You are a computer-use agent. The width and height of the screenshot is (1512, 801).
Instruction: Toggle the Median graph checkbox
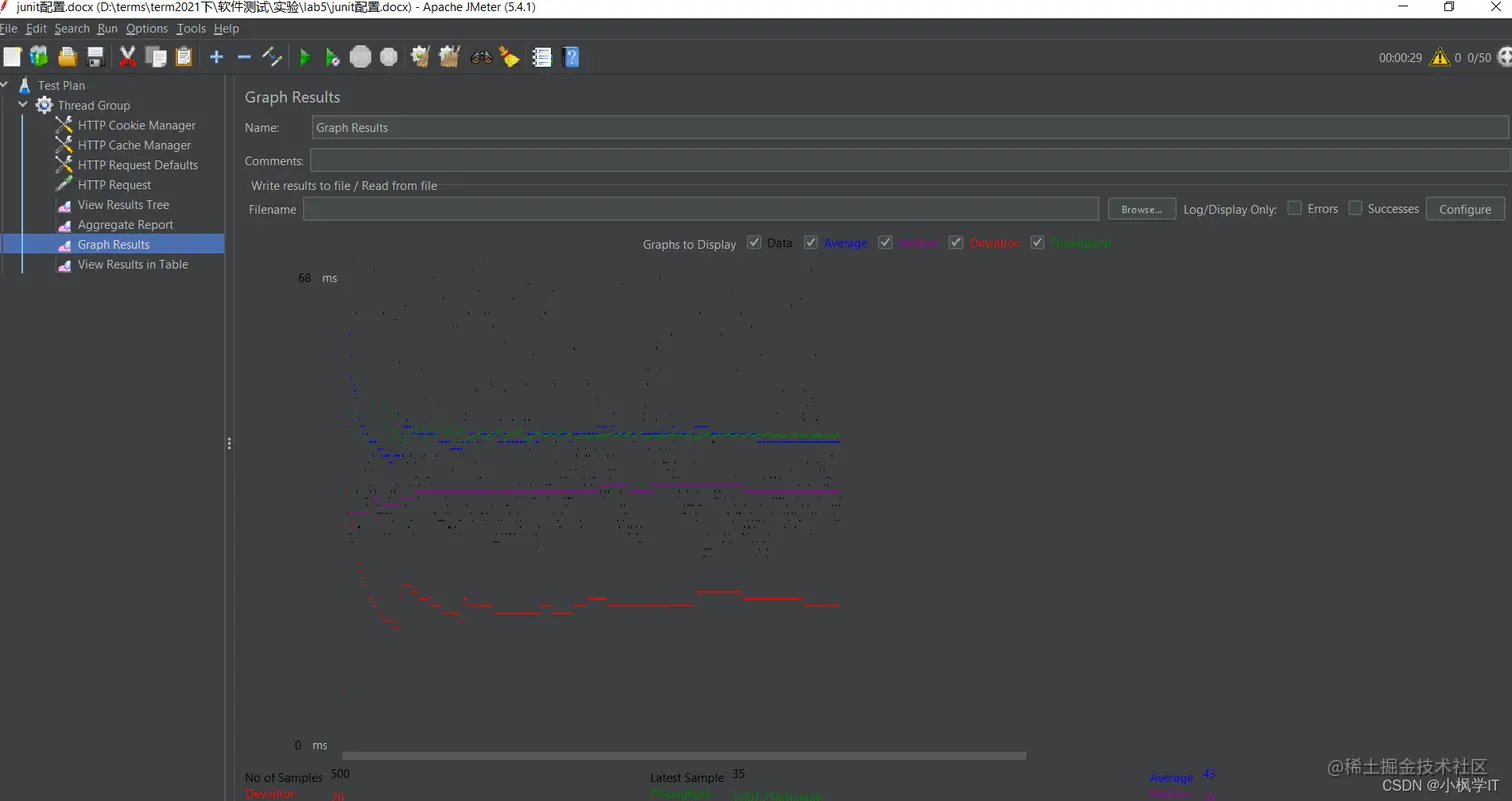[885, 243]
